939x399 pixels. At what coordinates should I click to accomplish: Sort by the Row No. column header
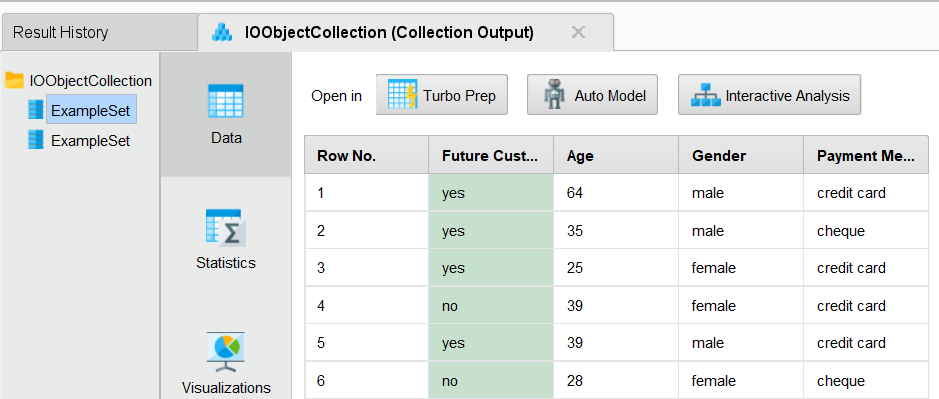click(366, 155)
